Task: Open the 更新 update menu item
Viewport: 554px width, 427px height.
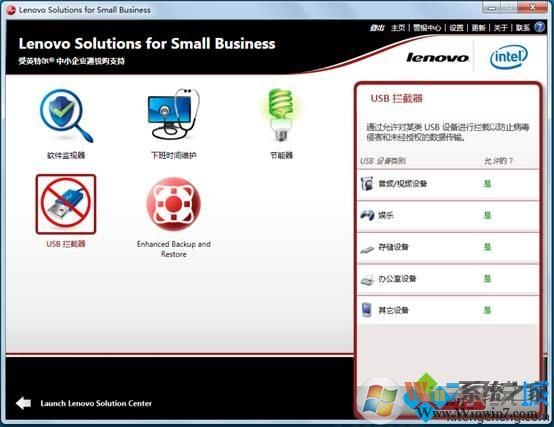Action: [x=478, y=28]
